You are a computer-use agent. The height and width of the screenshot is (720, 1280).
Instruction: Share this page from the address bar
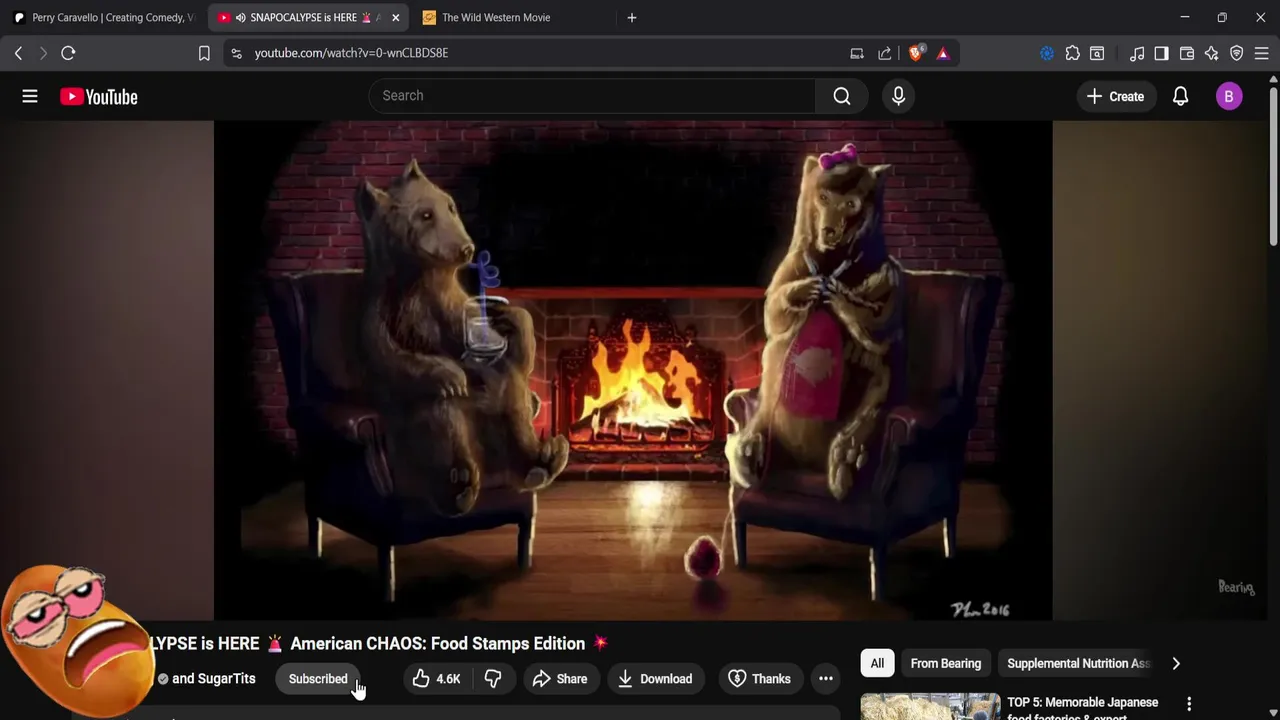point(885,53)
